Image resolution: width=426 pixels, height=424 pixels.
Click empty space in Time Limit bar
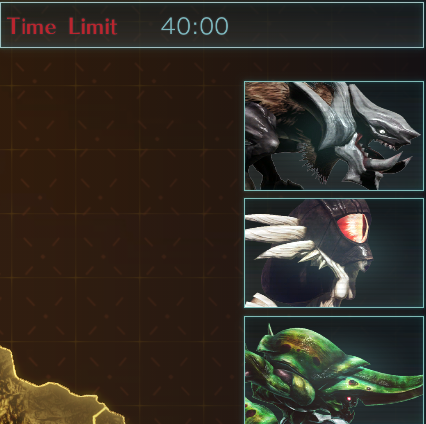tap(323, 26)
